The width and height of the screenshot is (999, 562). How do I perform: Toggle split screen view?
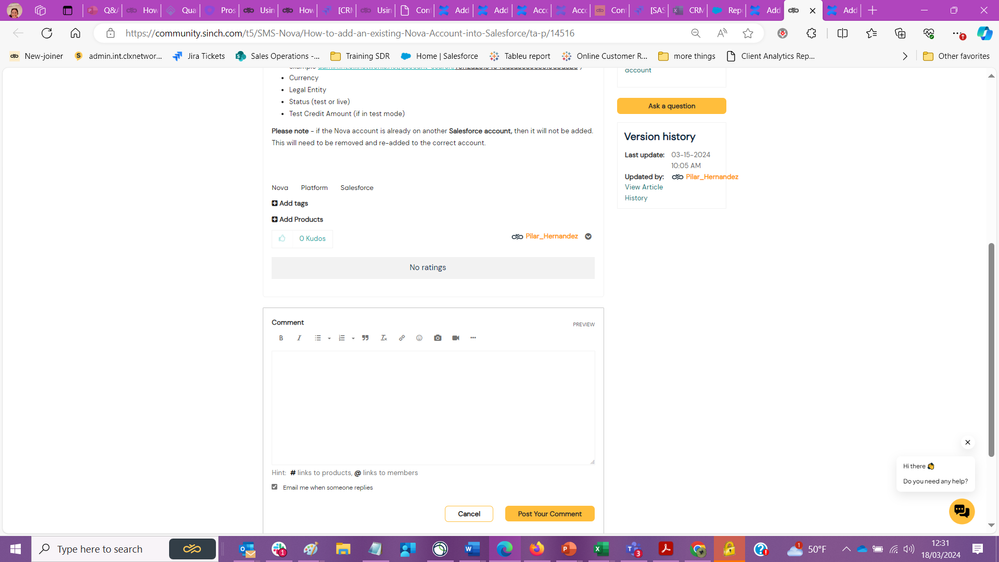click(842, 33)
